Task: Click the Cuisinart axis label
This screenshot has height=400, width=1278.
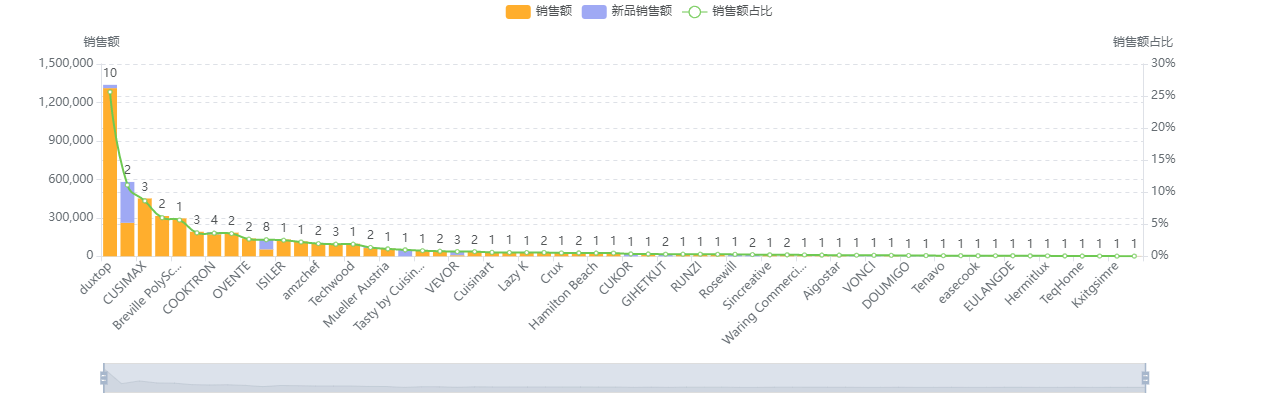Action: [x=472, y=285]
